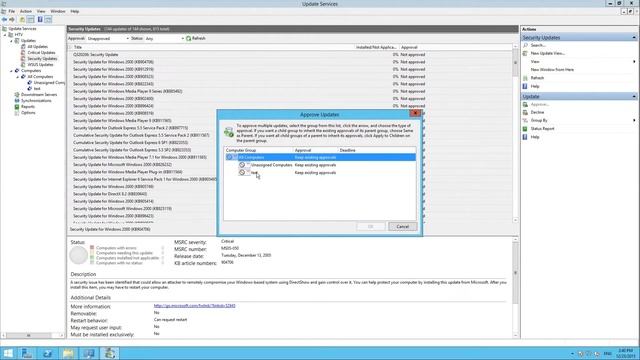Click New Window from Here action

pyautogui.click(x=552, y=70)
